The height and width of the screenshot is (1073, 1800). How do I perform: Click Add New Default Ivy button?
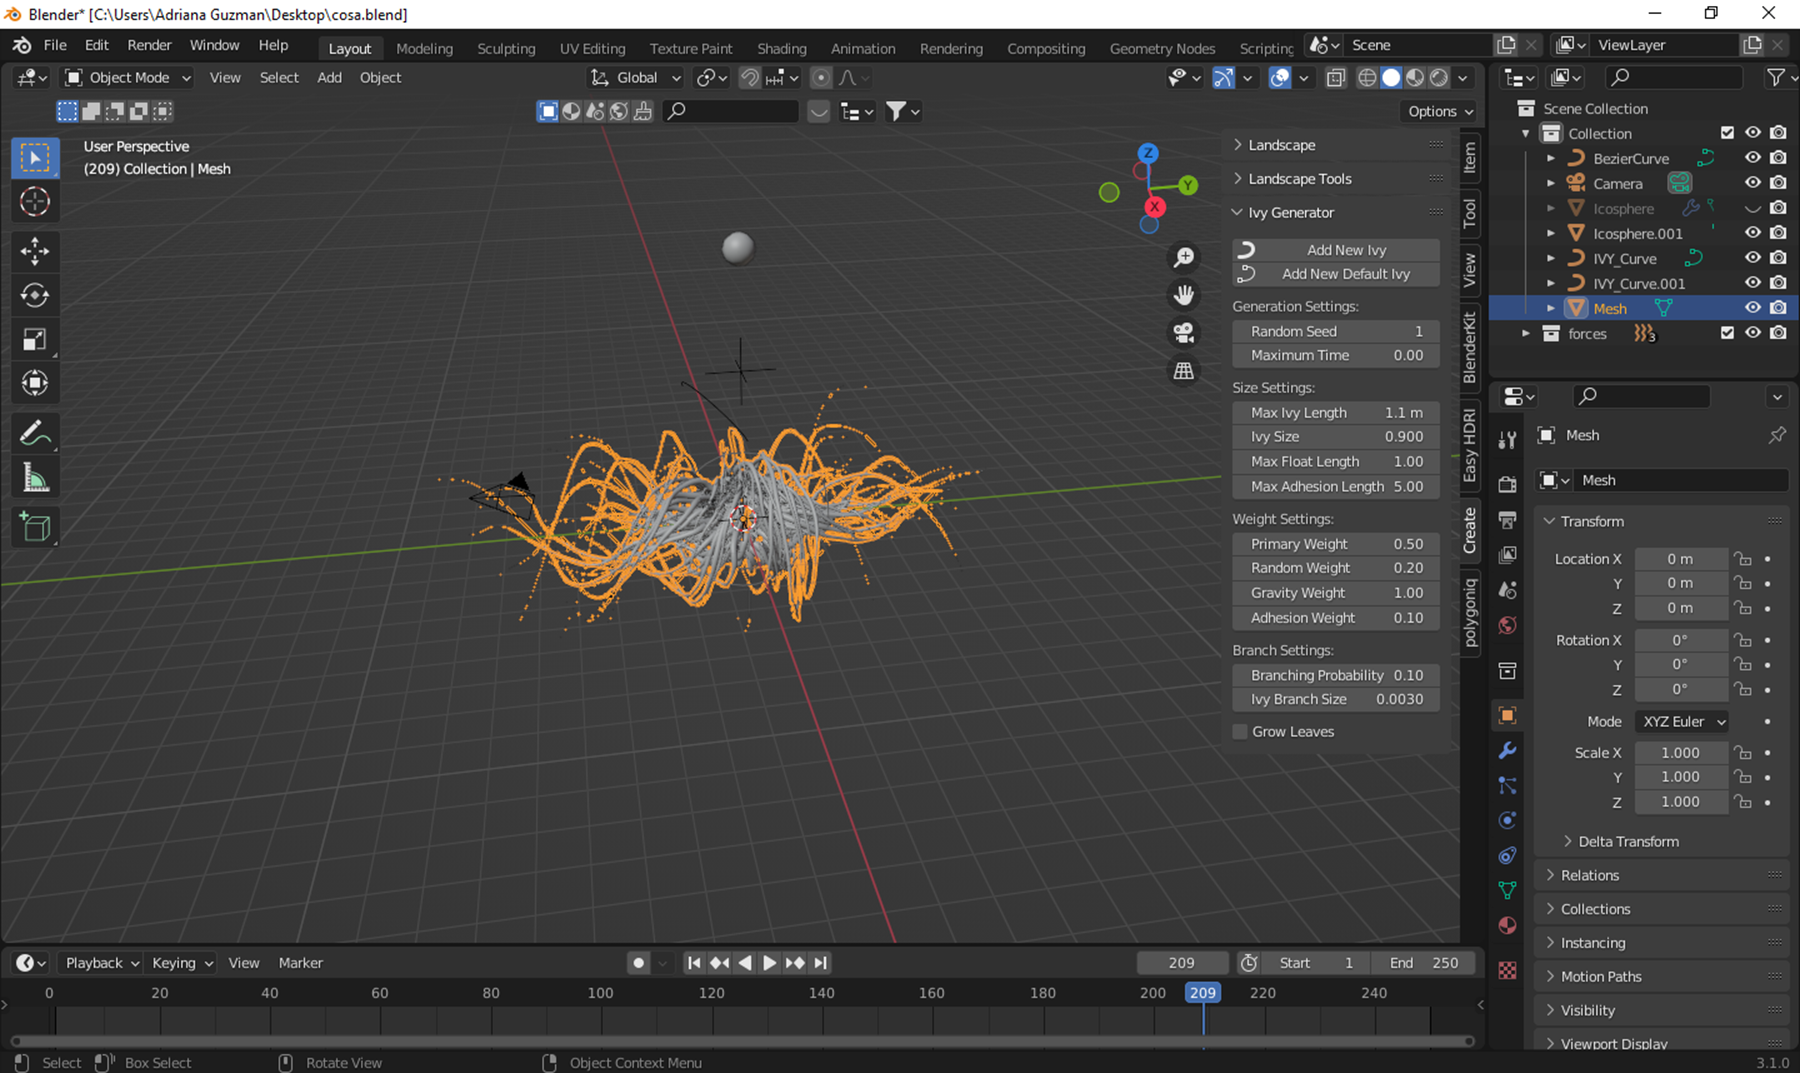tap(1336, 274)
